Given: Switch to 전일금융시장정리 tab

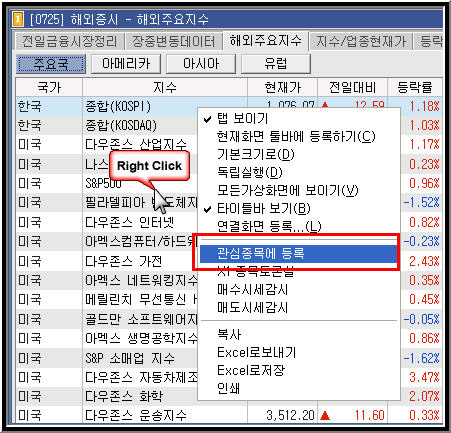Looking at the screenshot, I should tap(69, 42).
